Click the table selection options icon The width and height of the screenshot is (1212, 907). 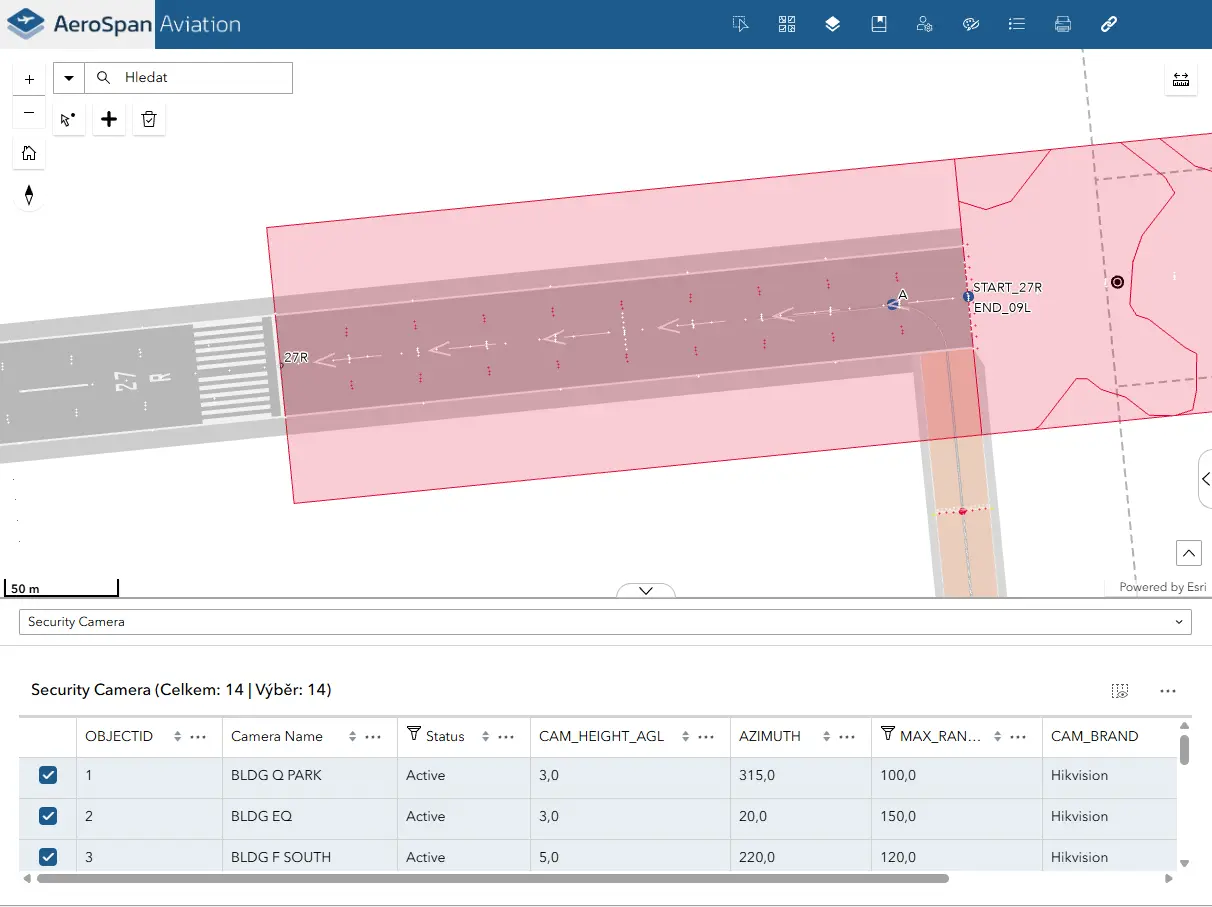(1120, 690)
